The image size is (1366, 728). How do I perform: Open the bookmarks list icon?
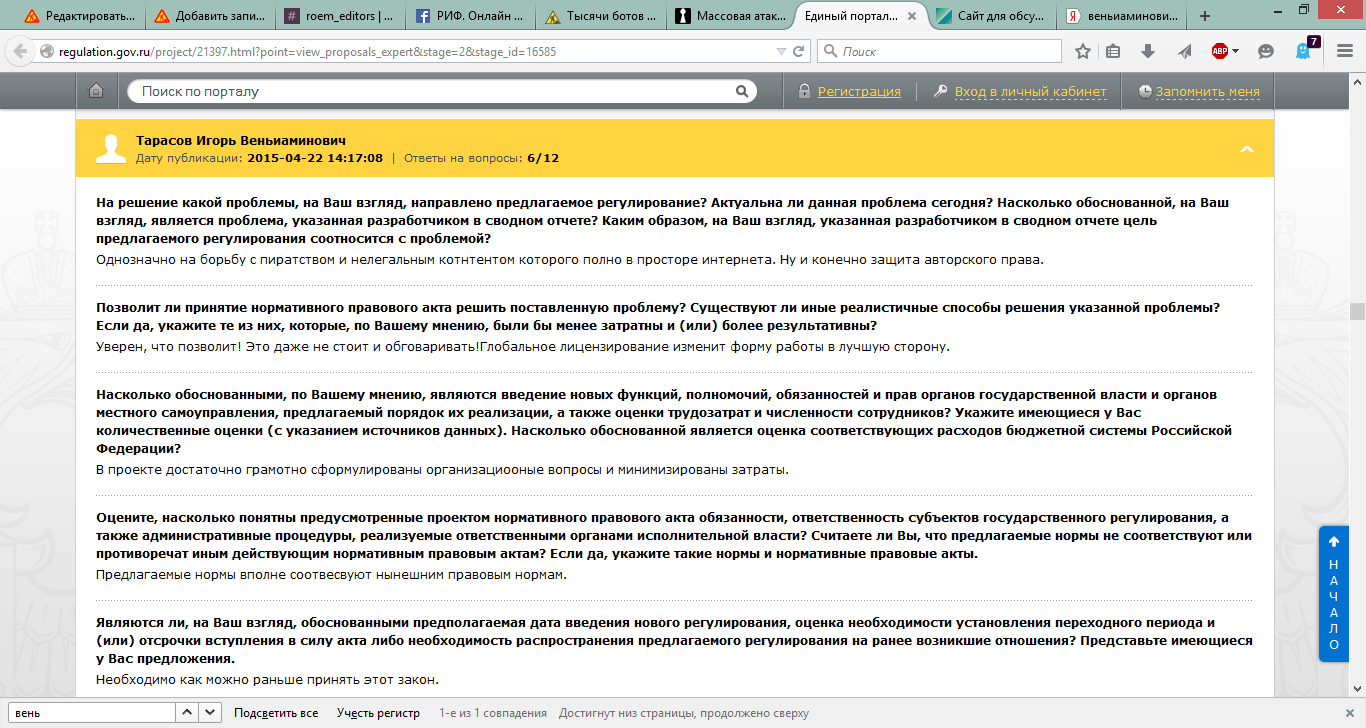pos(1113,51)
